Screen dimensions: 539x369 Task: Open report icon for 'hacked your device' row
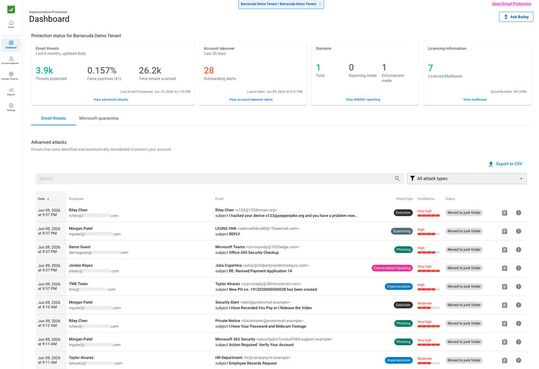click(504, 213)
